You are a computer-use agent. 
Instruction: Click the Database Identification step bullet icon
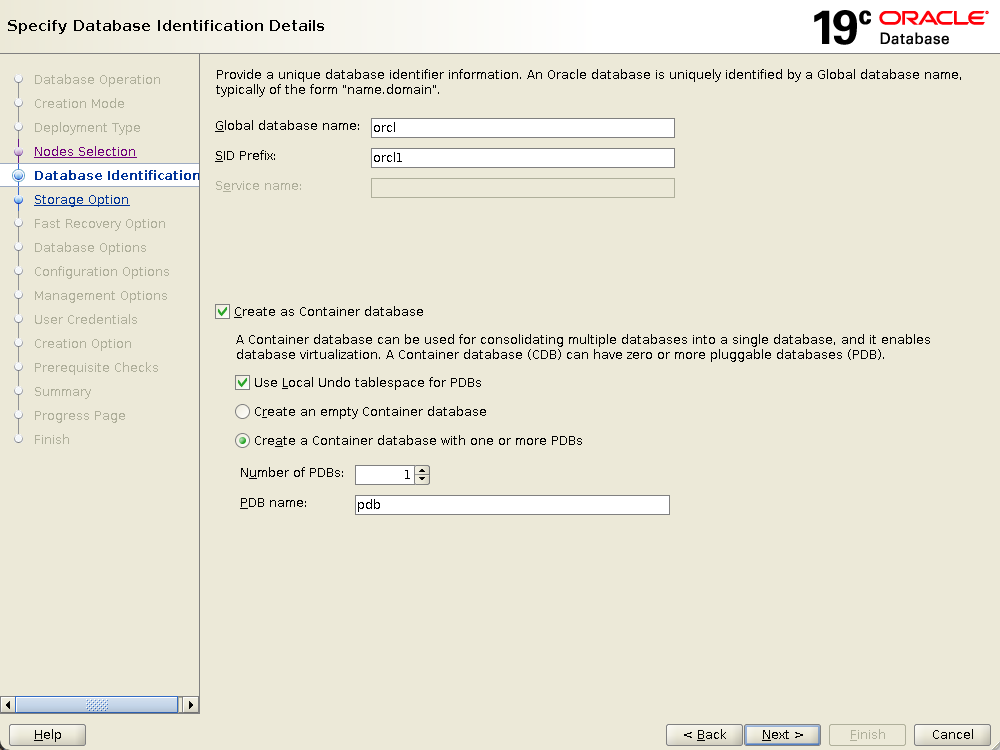click(x=18, y=176)
